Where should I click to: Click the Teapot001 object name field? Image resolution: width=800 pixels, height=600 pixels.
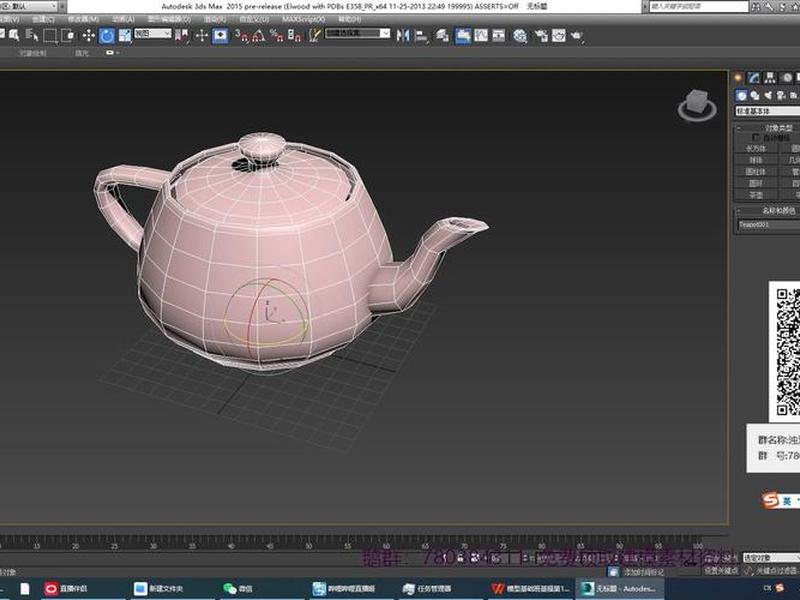768,224
